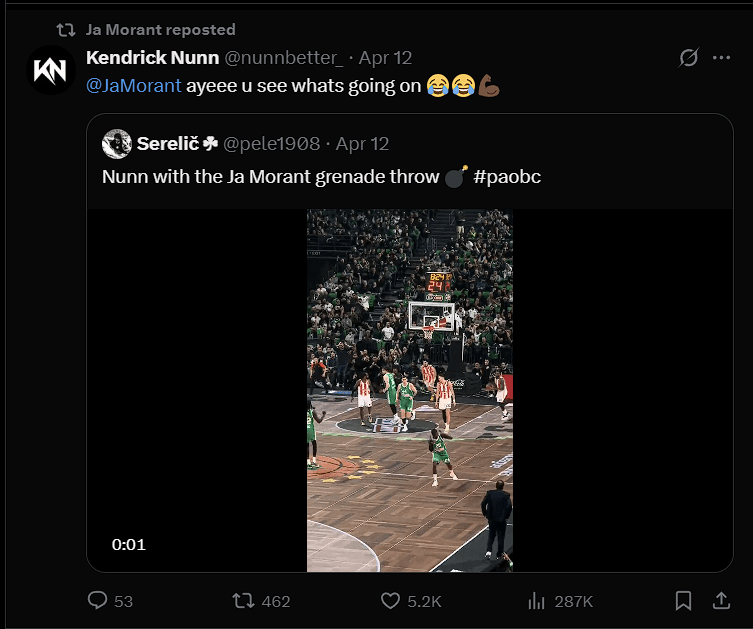Screen dimensions: 753x629
Task: Open the #paobc hashtag
Action: point(508,177)
